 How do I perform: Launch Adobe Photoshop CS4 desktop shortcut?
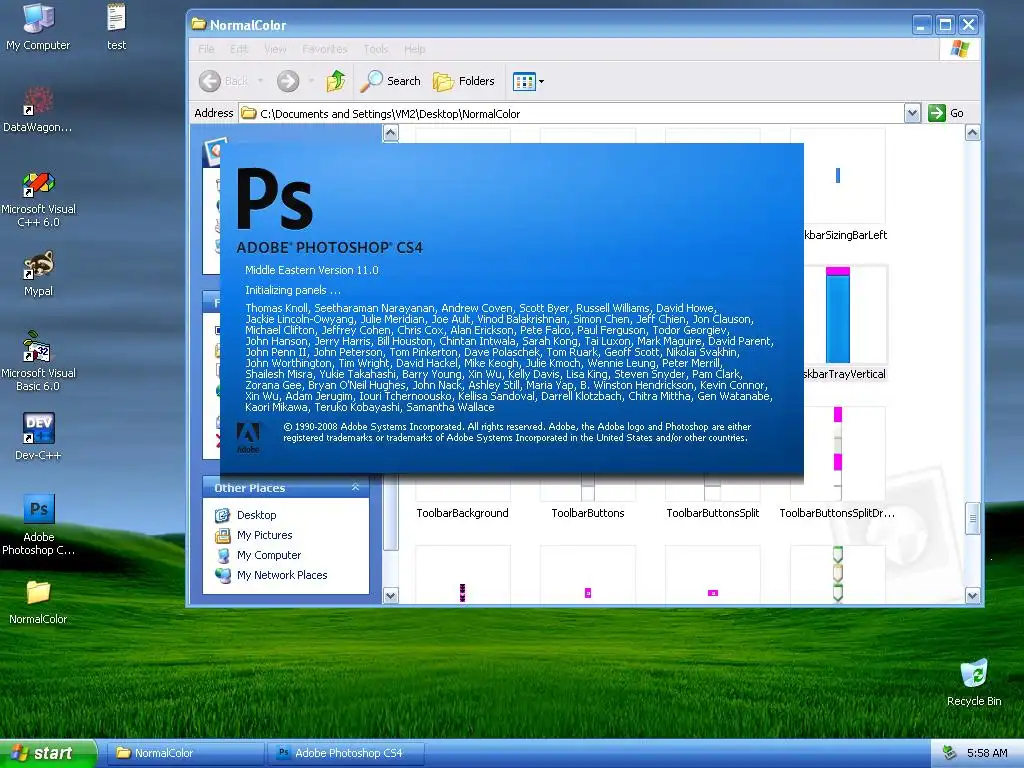[38, 524]
